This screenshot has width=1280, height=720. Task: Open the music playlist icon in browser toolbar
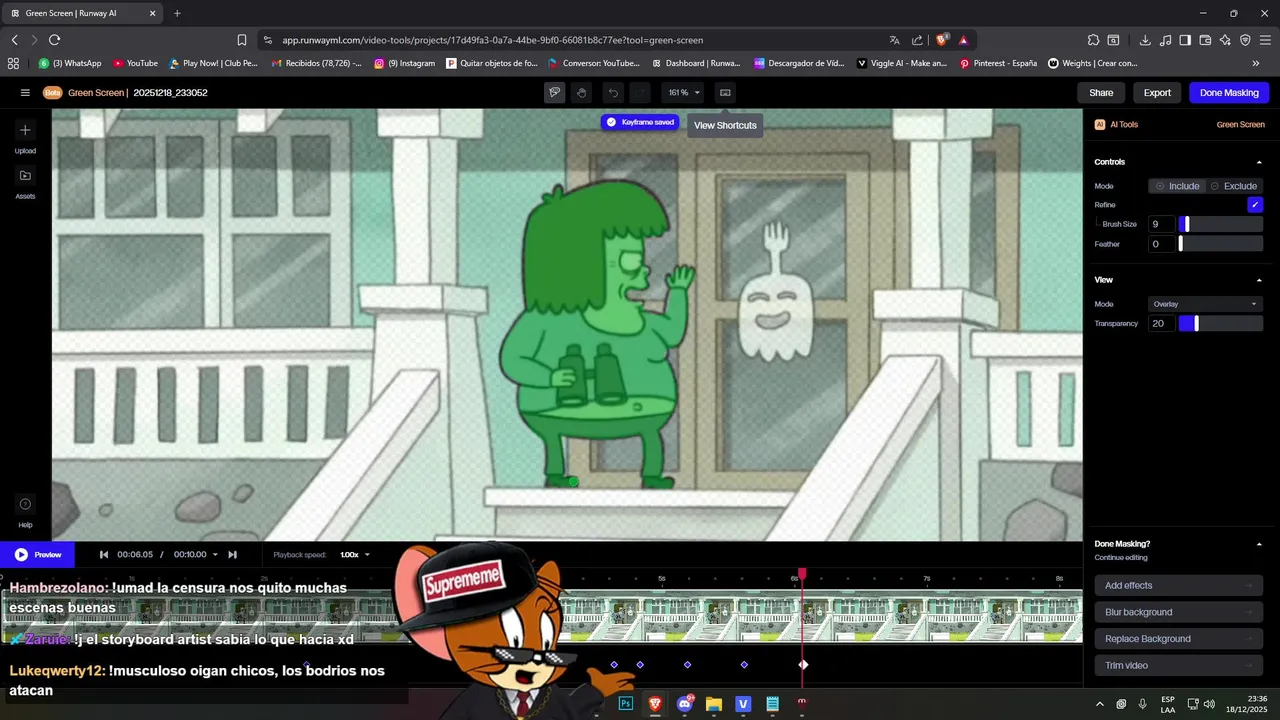[1165, 40]
